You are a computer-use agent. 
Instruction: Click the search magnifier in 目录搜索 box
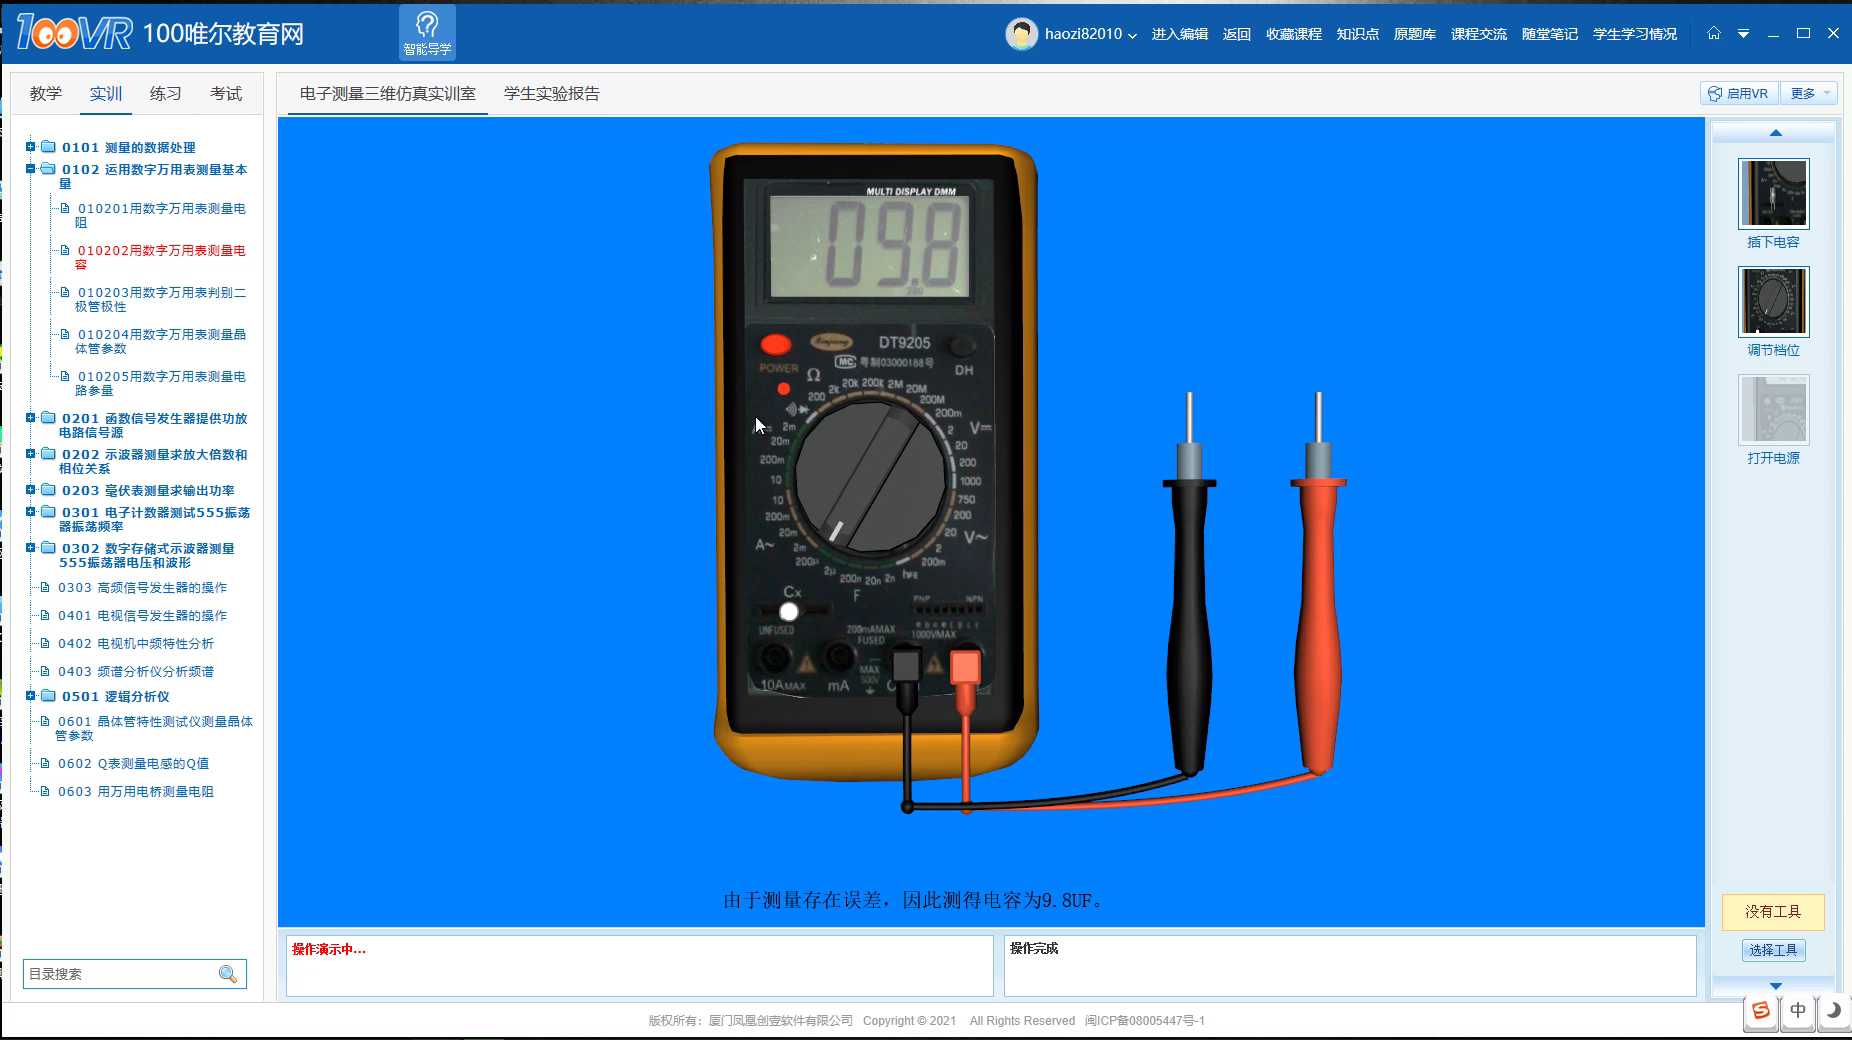coord(228,974)
